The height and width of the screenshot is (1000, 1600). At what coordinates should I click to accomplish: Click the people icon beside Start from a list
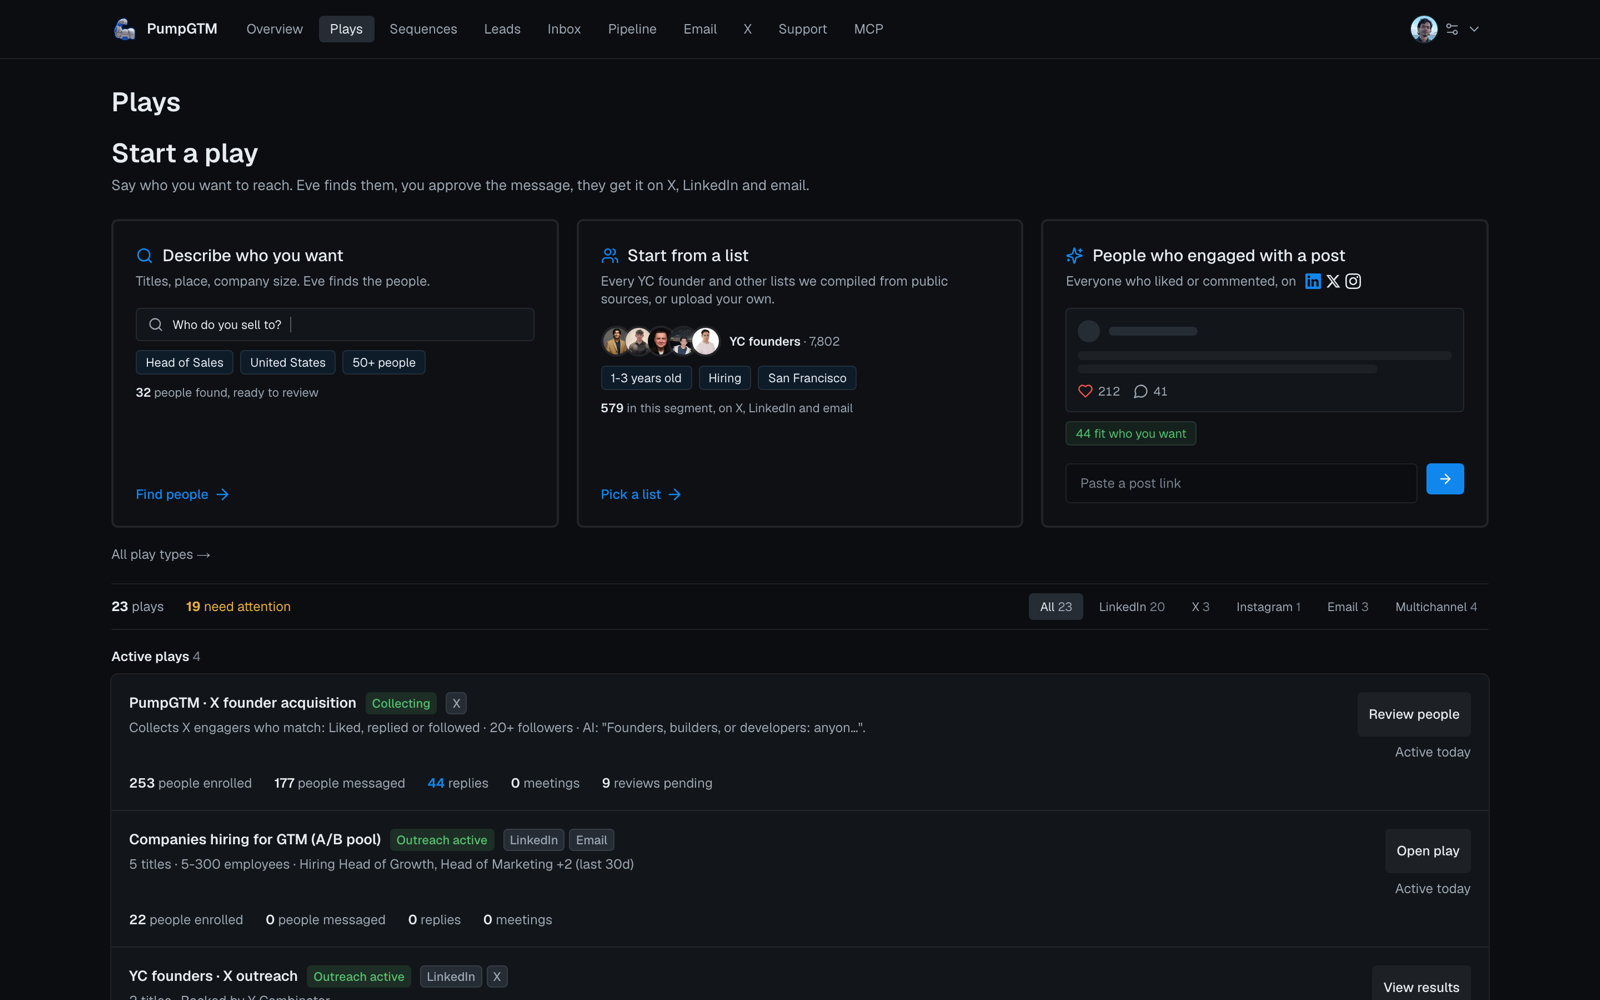610,255
